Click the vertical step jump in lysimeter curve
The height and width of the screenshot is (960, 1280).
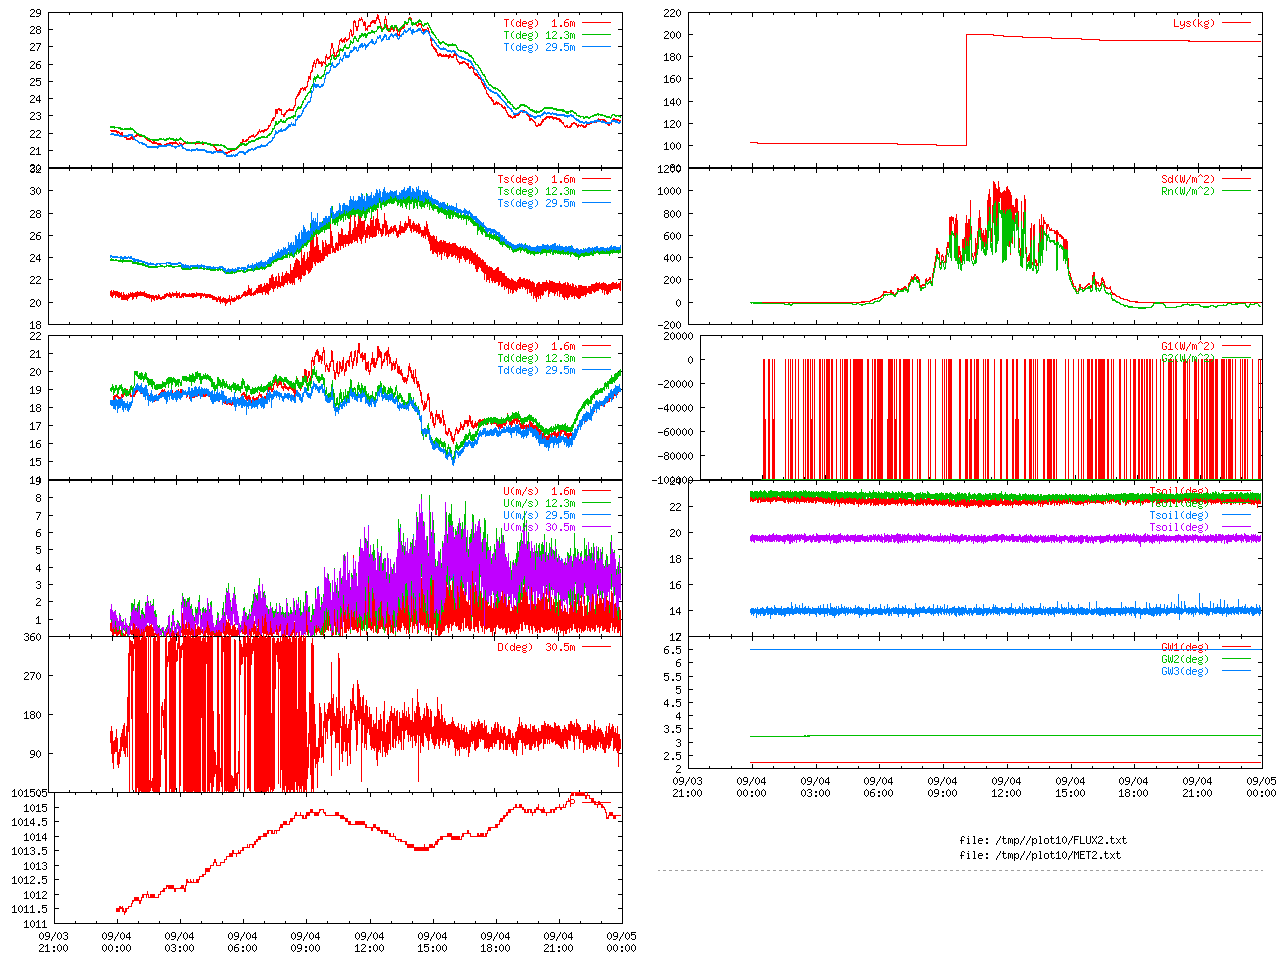click(967, 90)
